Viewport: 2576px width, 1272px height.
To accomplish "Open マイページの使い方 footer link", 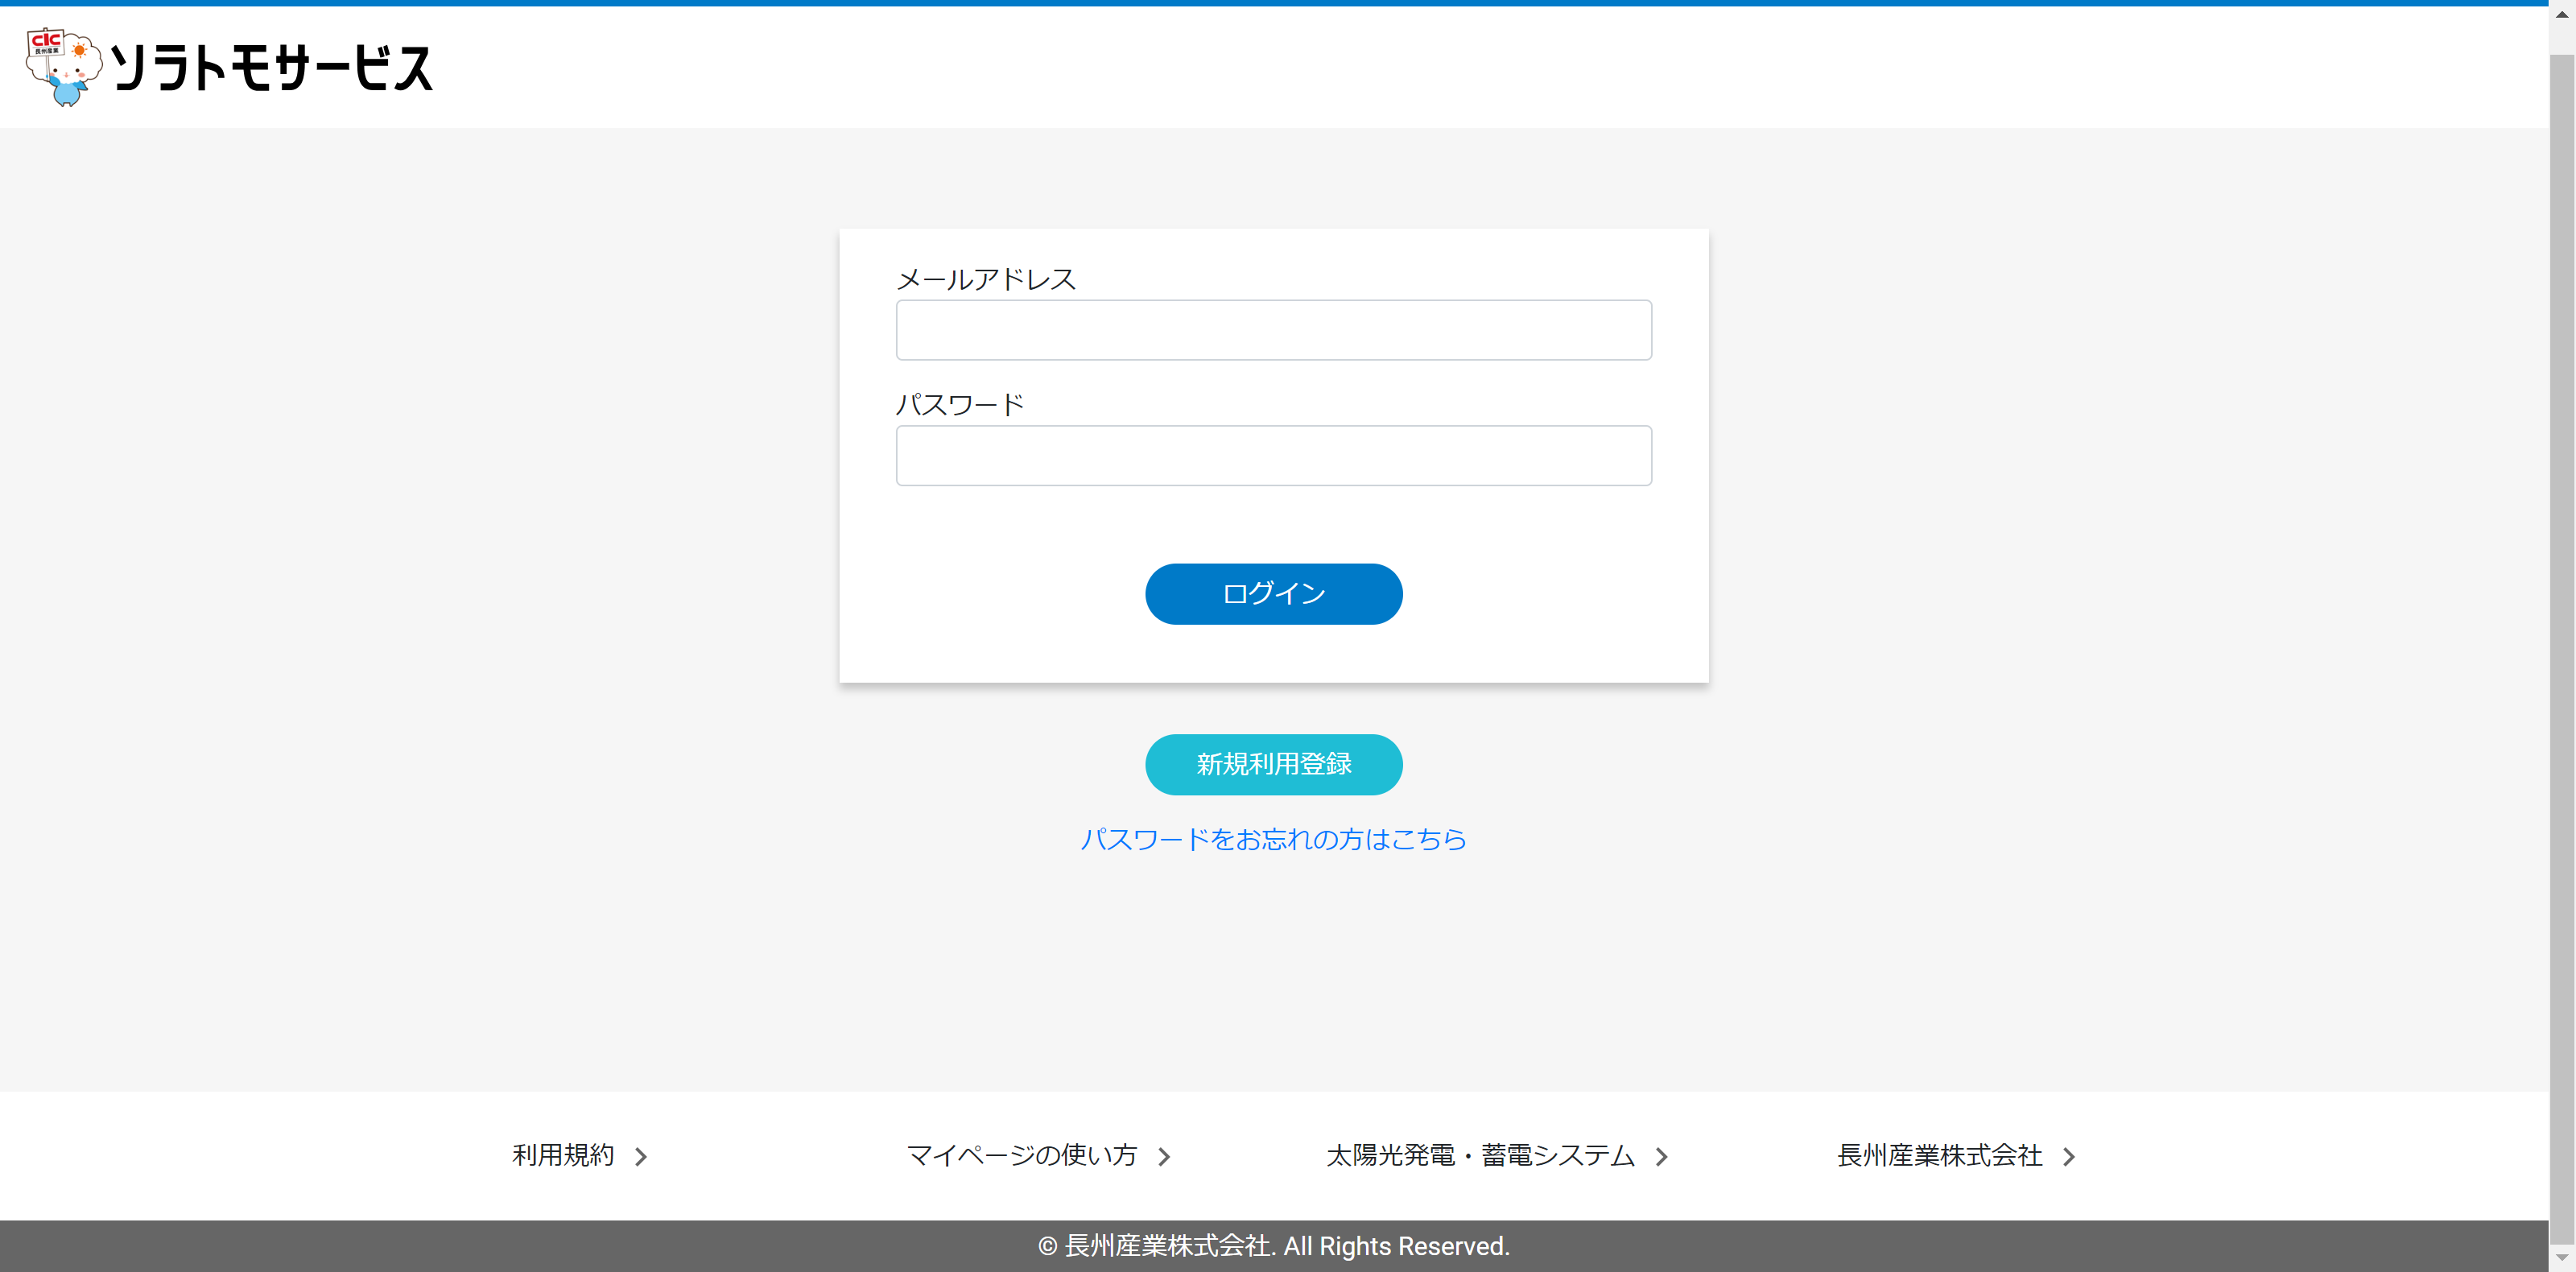I will pos(1021,1155).
